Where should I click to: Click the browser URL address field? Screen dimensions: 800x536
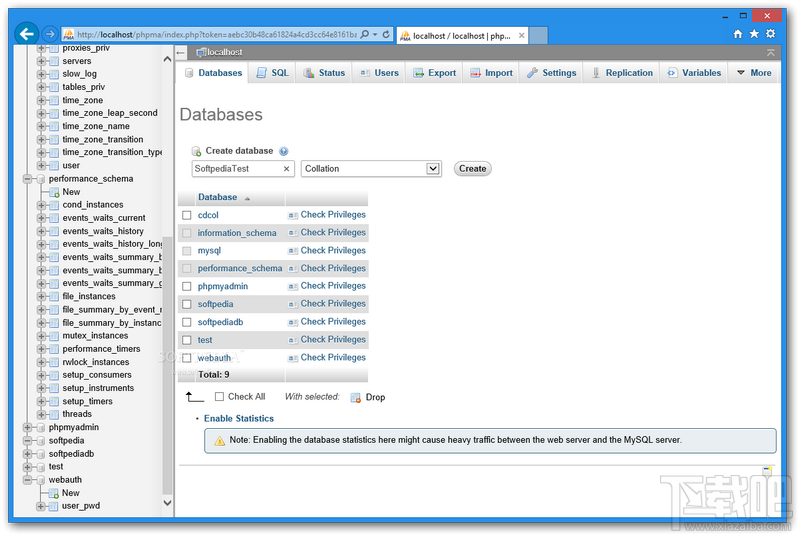pyautogui.click(x=217, y=35)
